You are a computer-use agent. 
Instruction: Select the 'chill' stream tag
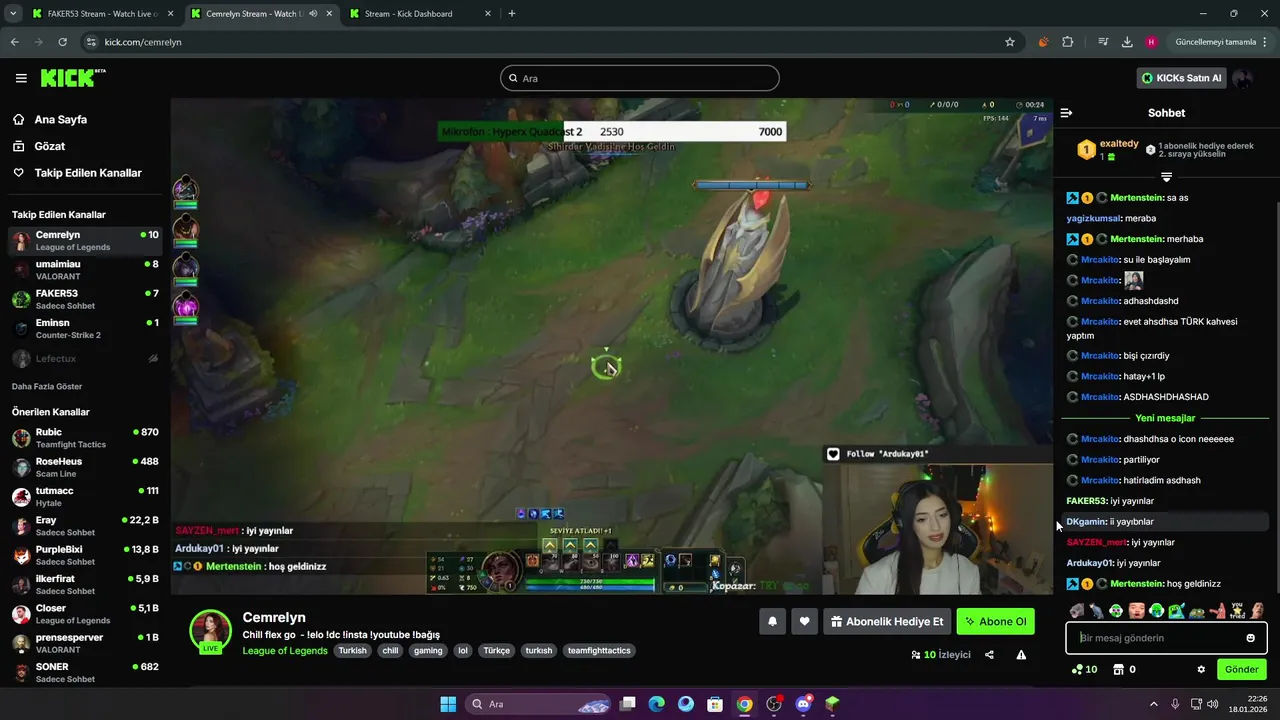point(390,650)
